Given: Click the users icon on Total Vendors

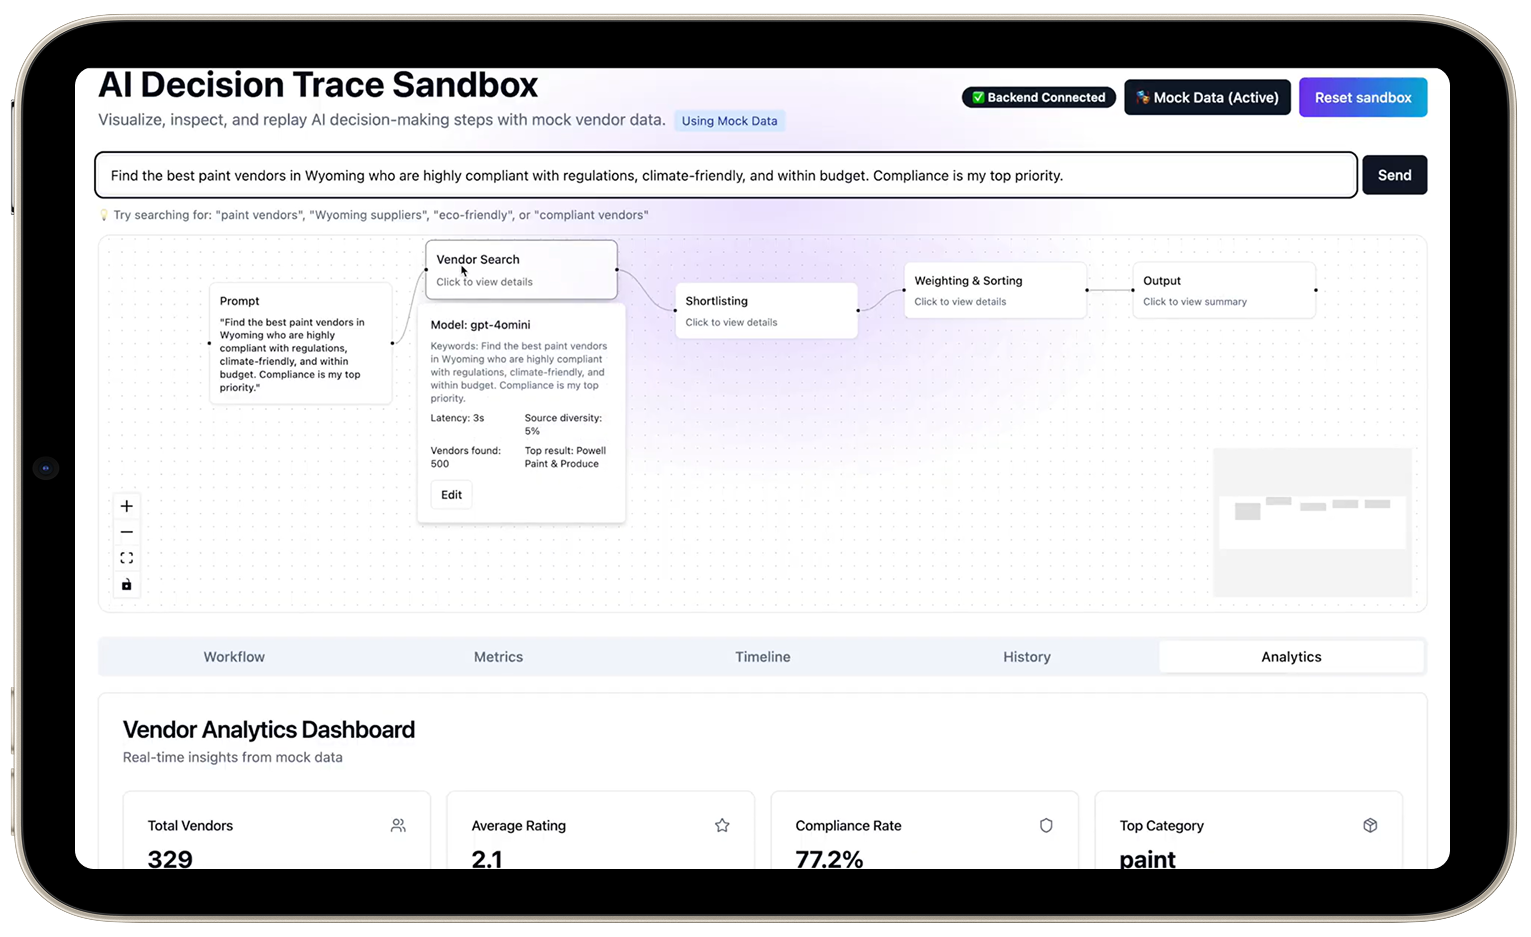Looking at the screenshot, I should coord(398,825).
